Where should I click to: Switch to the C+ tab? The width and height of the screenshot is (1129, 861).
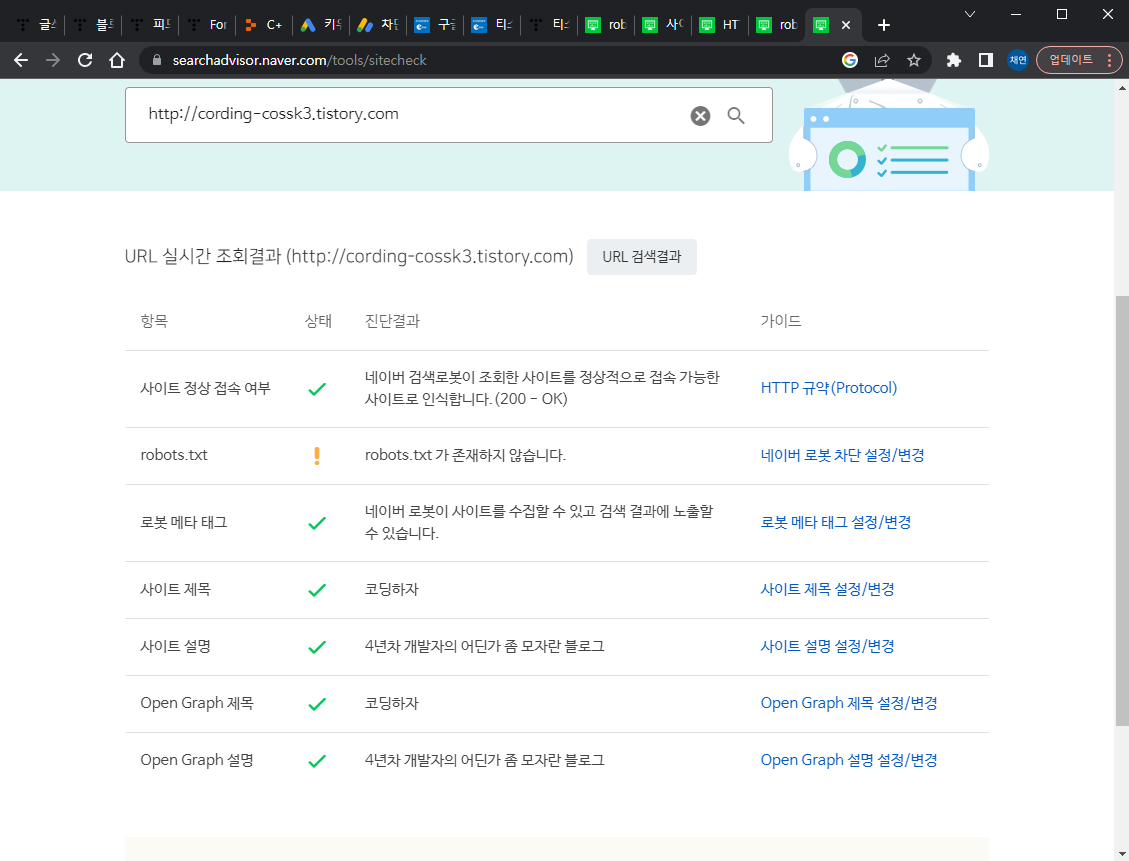[x=264, y=25]
